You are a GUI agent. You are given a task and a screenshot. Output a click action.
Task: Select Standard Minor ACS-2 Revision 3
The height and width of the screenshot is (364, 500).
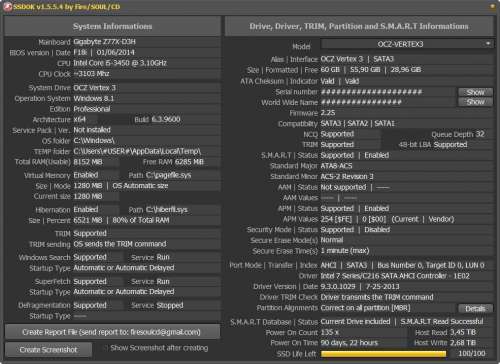pyautogui.click(x=347, y=176)
